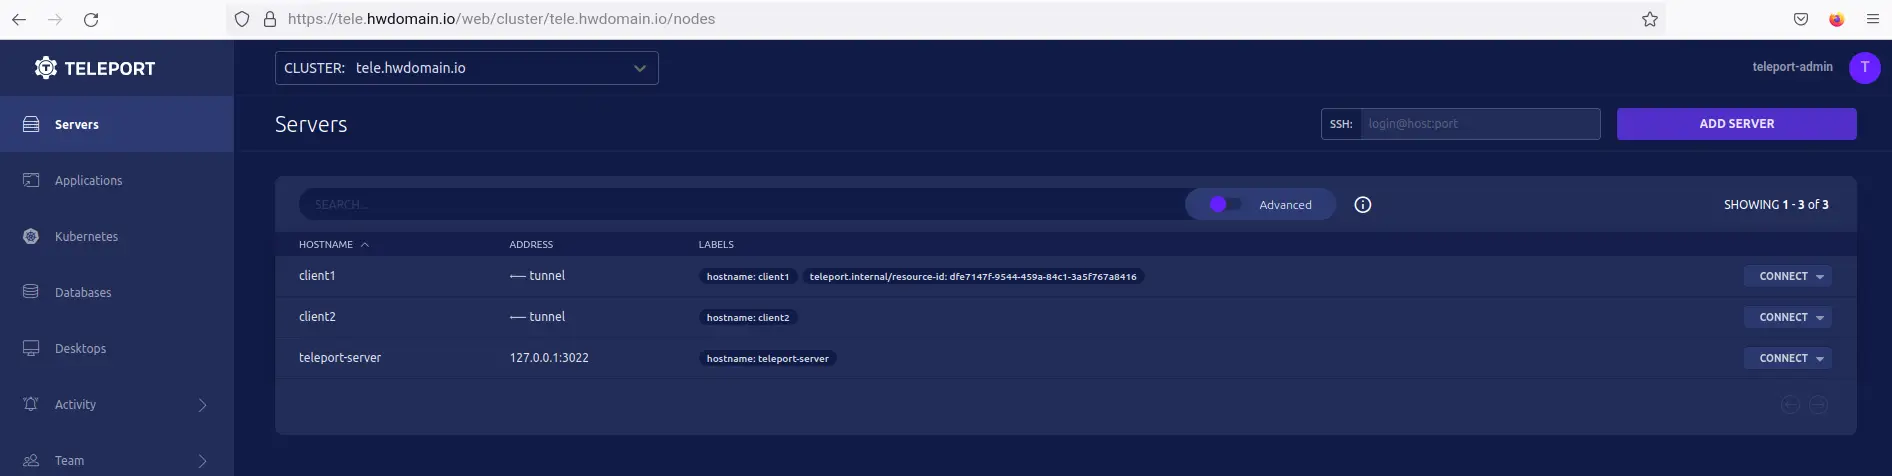This screenshot has width=1892, height=476.
Task: Click the LABELS column header
Action: click(716, 244)
